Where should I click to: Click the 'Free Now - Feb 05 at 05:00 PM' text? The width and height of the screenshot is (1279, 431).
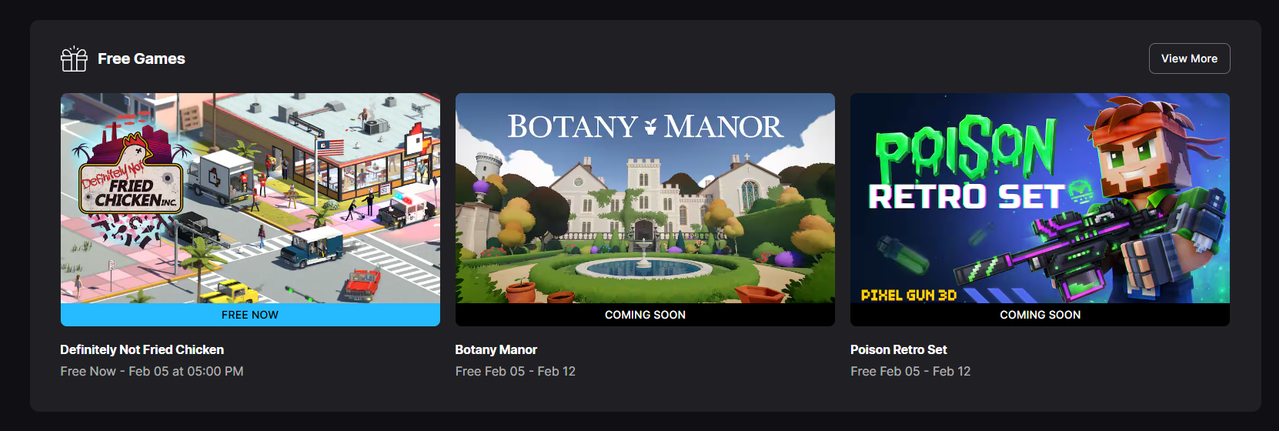(x=152, y=371)
